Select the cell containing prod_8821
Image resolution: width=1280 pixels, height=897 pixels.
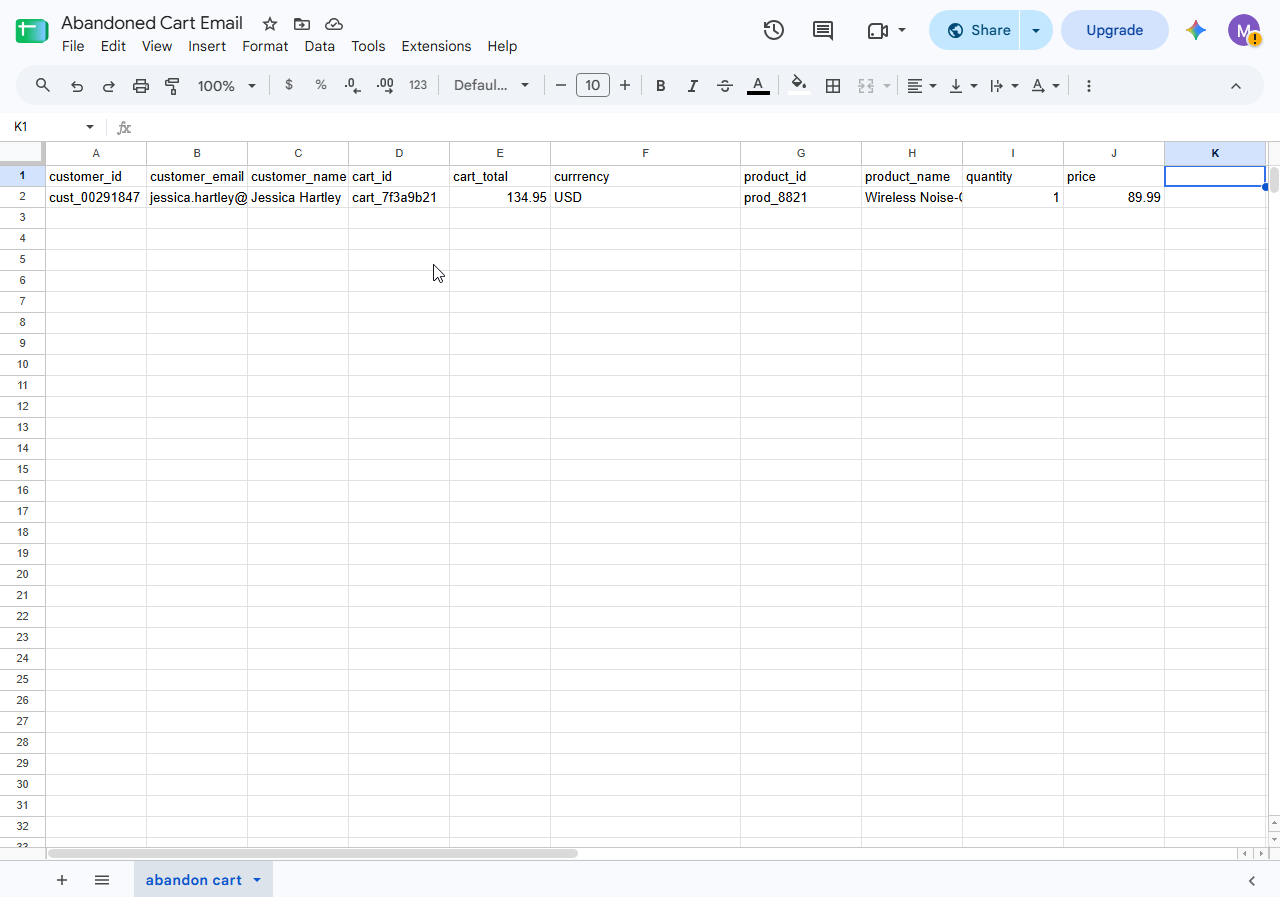[x=801, y=198]
